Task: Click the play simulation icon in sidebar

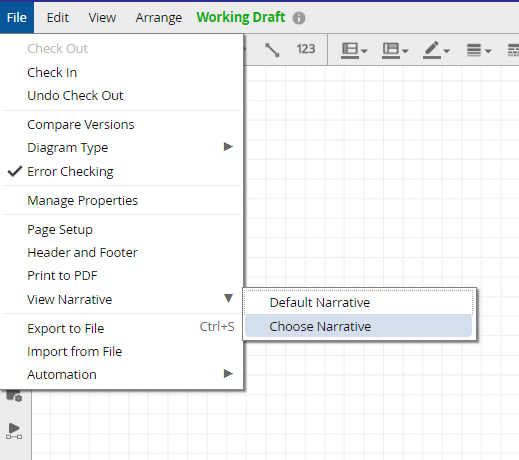Action: 14,431
